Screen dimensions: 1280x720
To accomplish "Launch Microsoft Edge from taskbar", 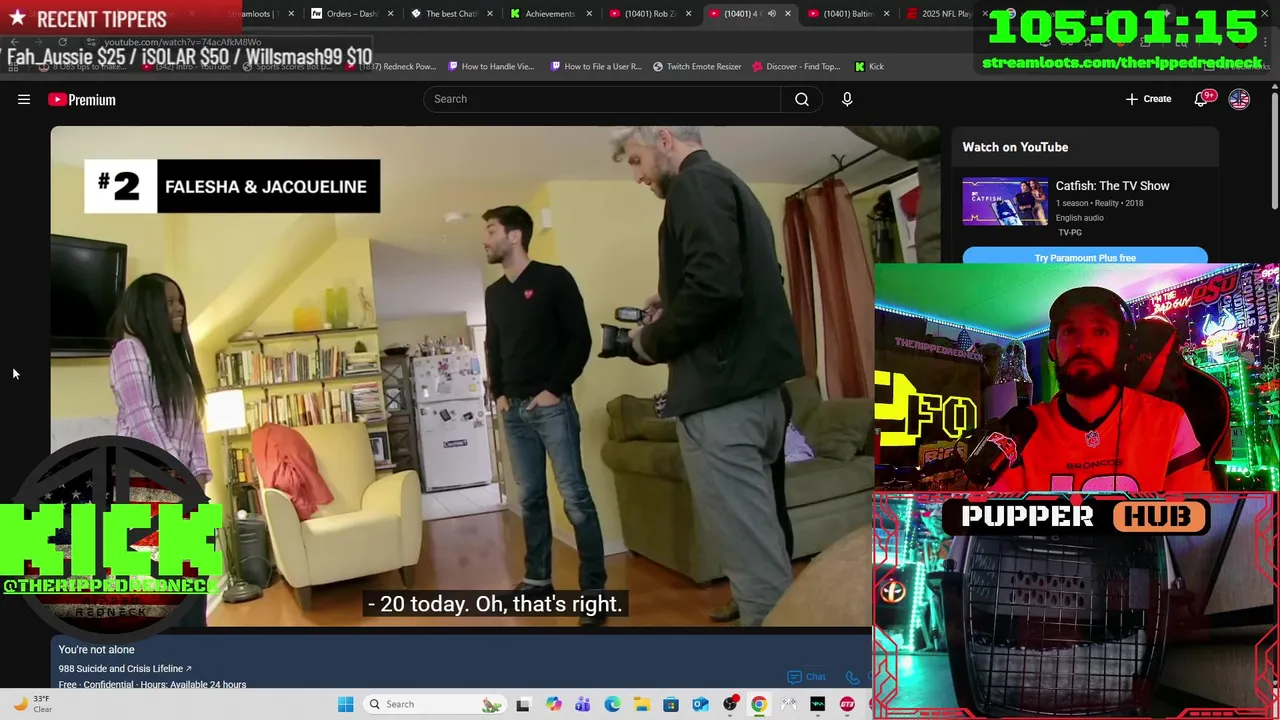I will (612, 704).
